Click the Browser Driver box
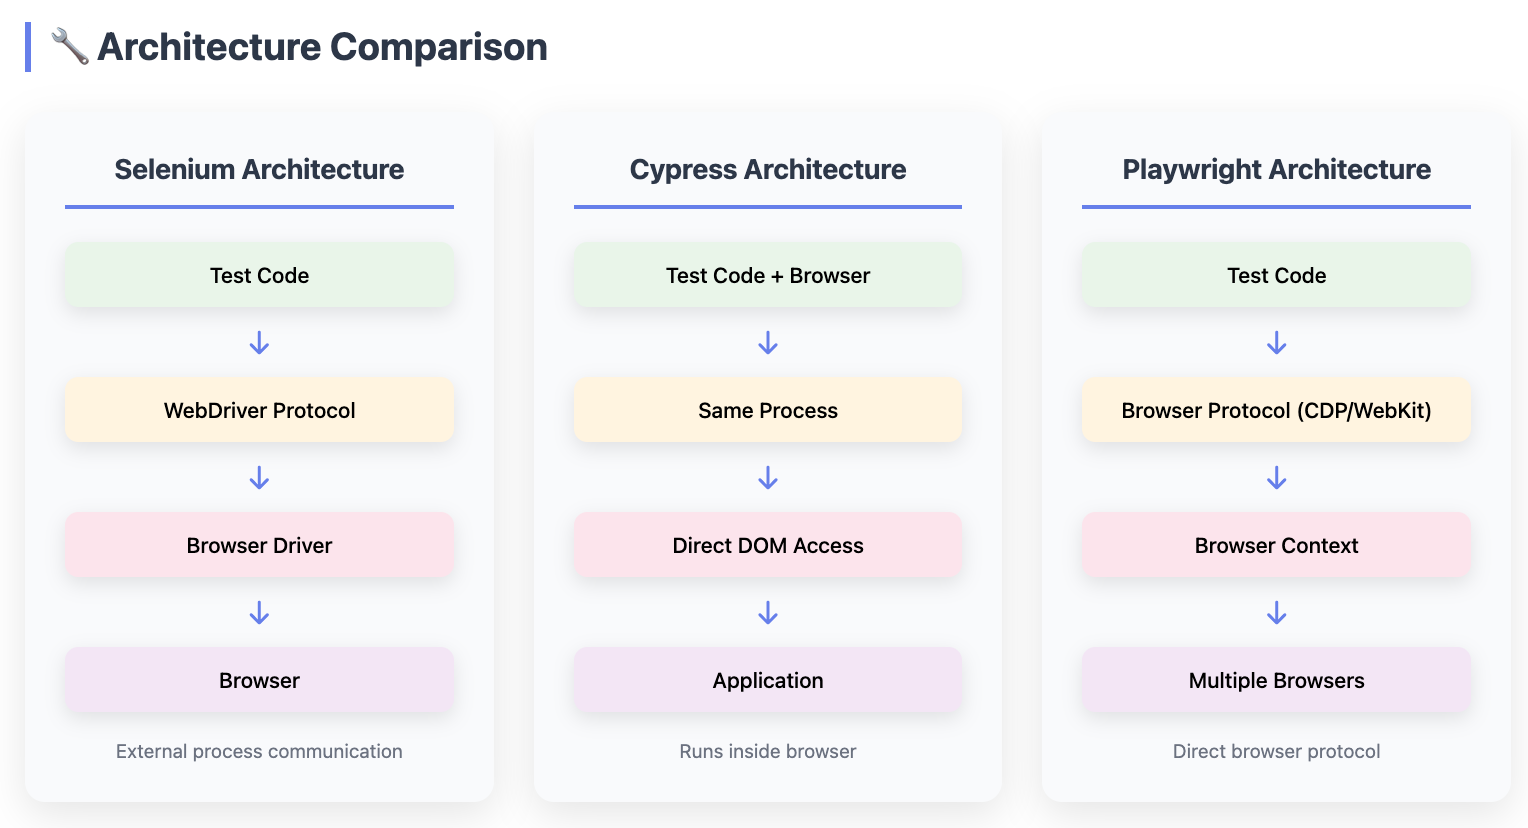 [x=259, y=545]
